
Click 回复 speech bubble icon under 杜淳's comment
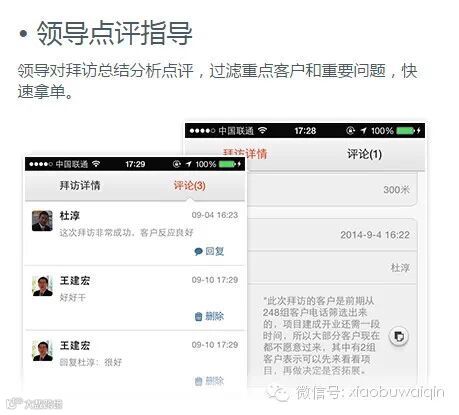coord(198,251)
